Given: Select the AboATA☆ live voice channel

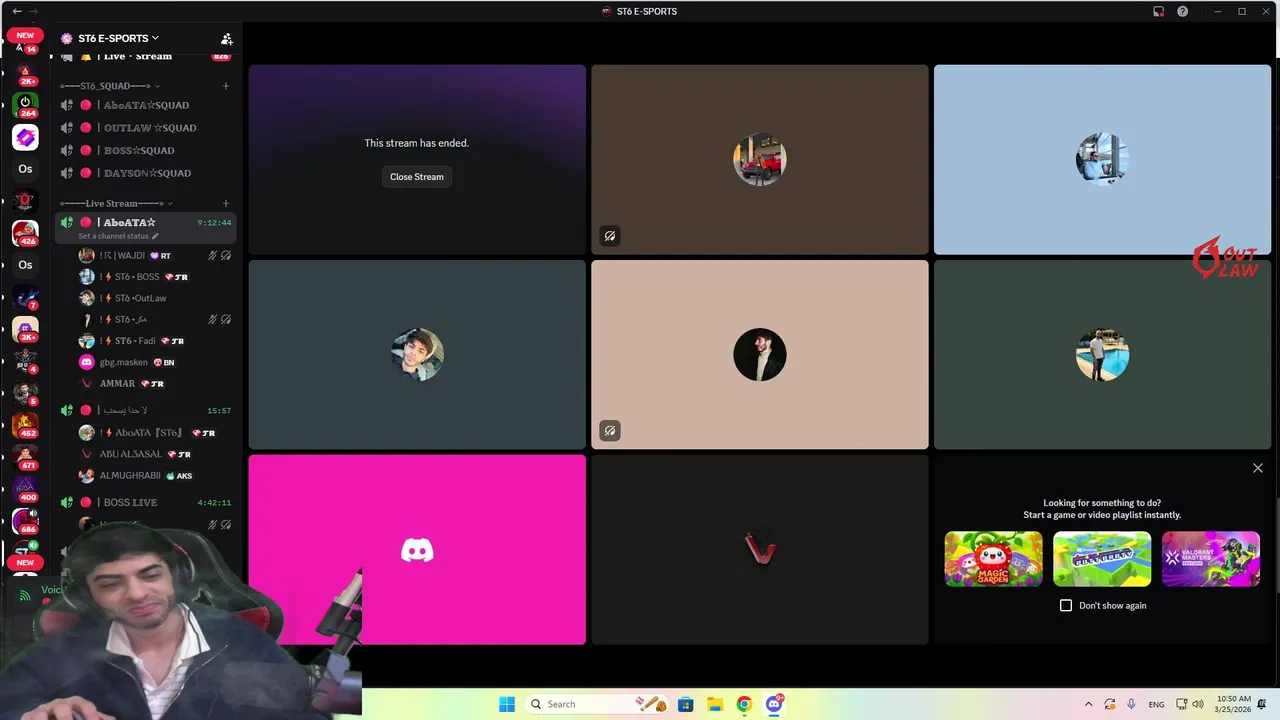Looking at the screenshot, I should [x=146, y=223].
